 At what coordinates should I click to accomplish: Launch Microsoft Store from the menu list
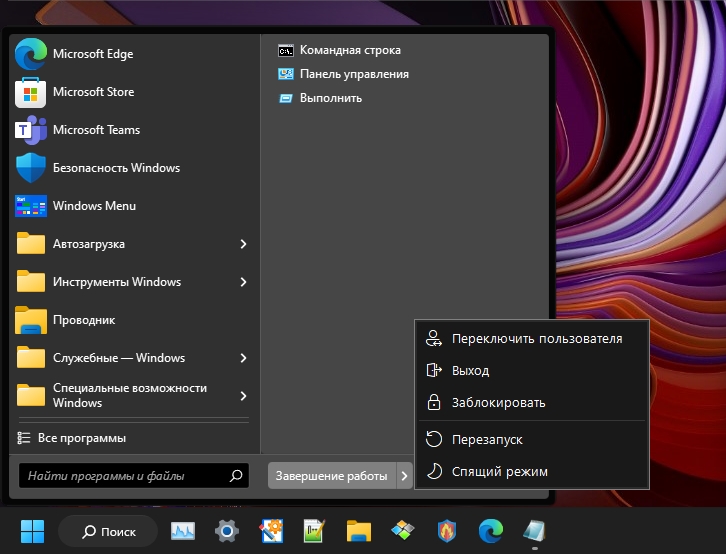(92, 92)
